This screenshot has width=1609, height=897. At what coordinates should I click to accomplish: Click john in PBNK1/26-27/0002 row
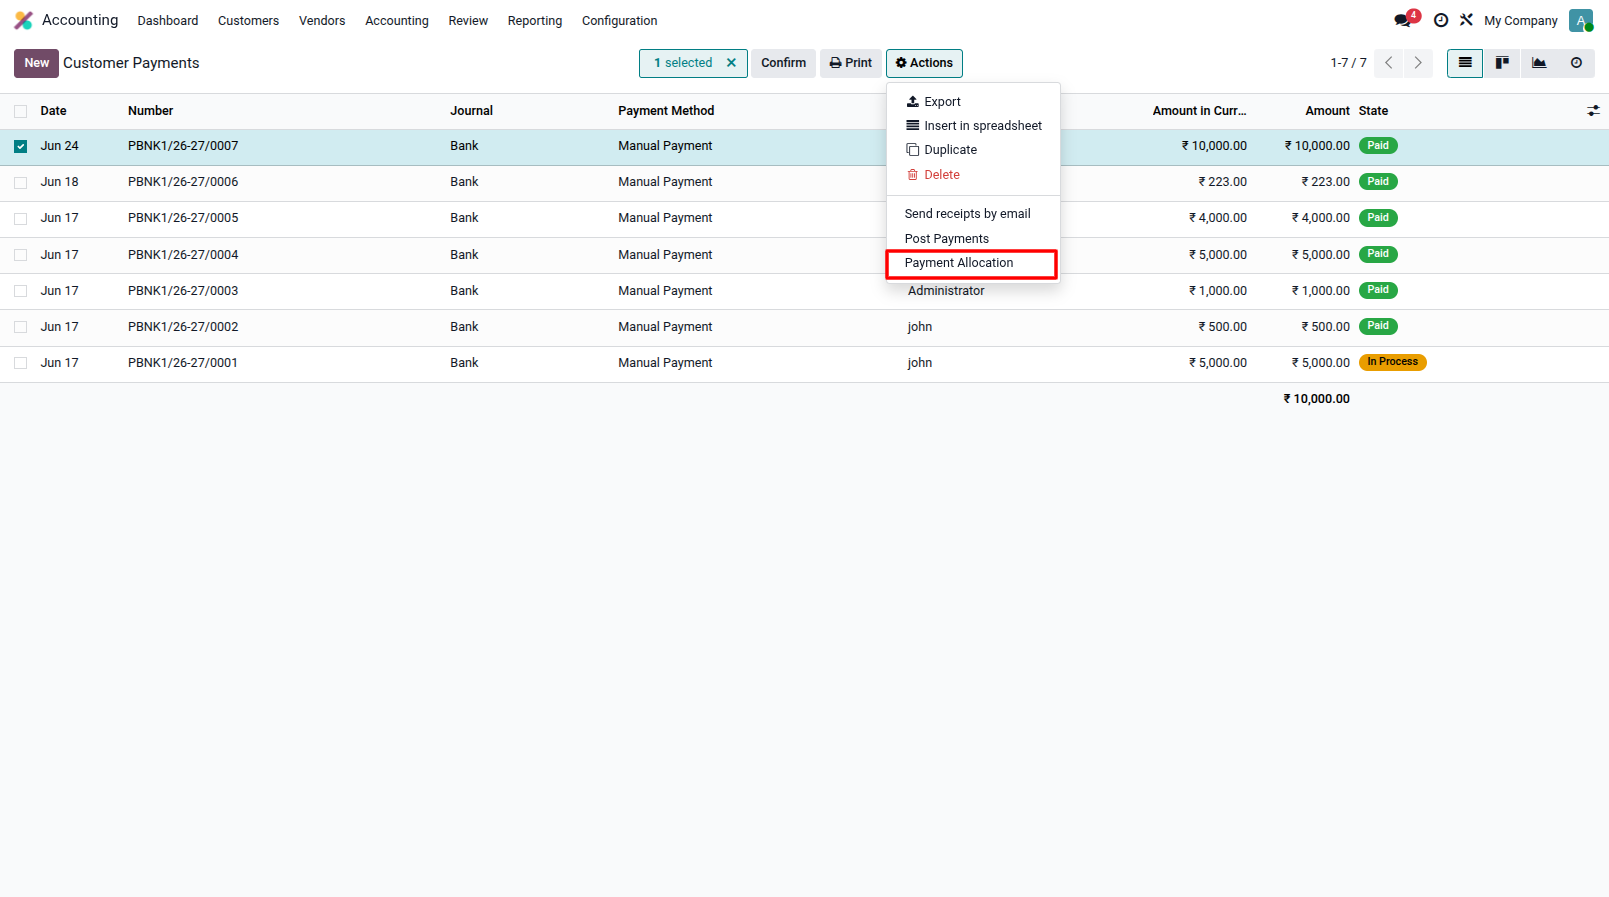coord(920,327)
